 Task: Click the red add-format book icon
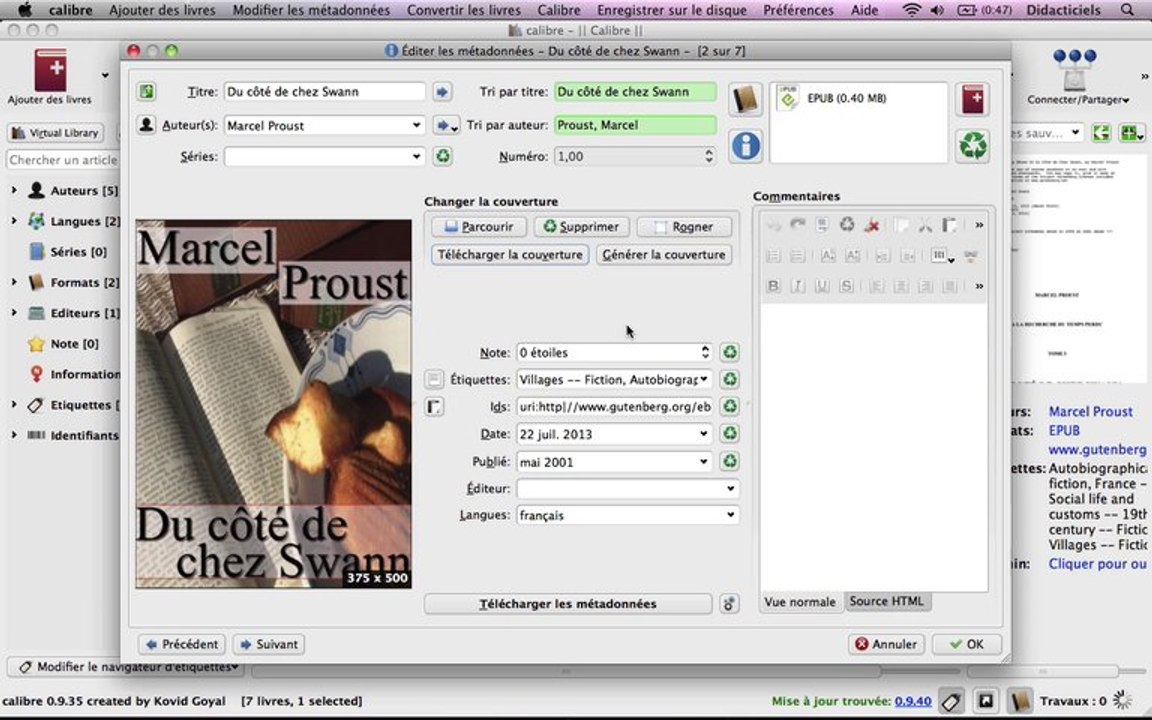(x=973, y=100)
